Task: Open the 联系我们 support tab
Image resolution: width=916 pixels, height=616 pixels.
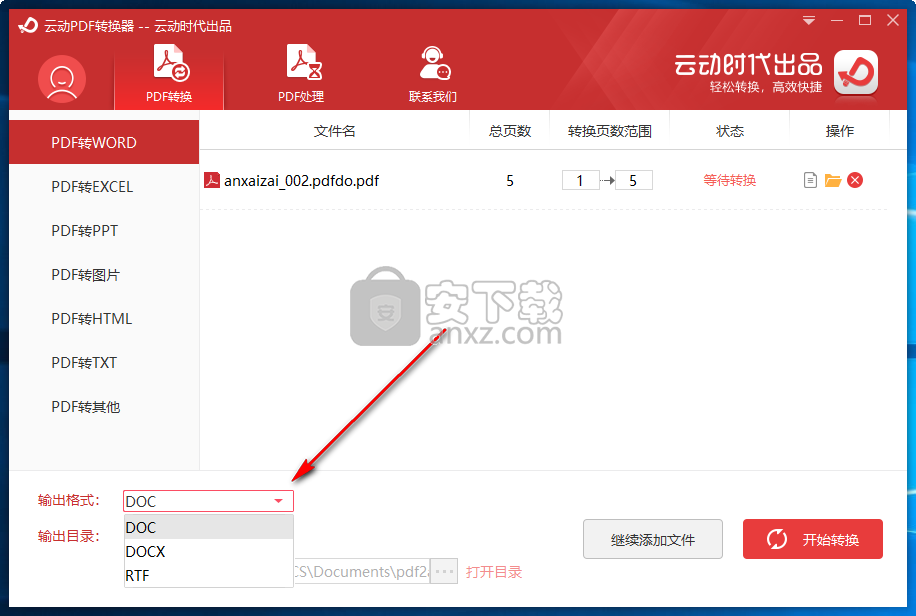Action: pos(433,74)
